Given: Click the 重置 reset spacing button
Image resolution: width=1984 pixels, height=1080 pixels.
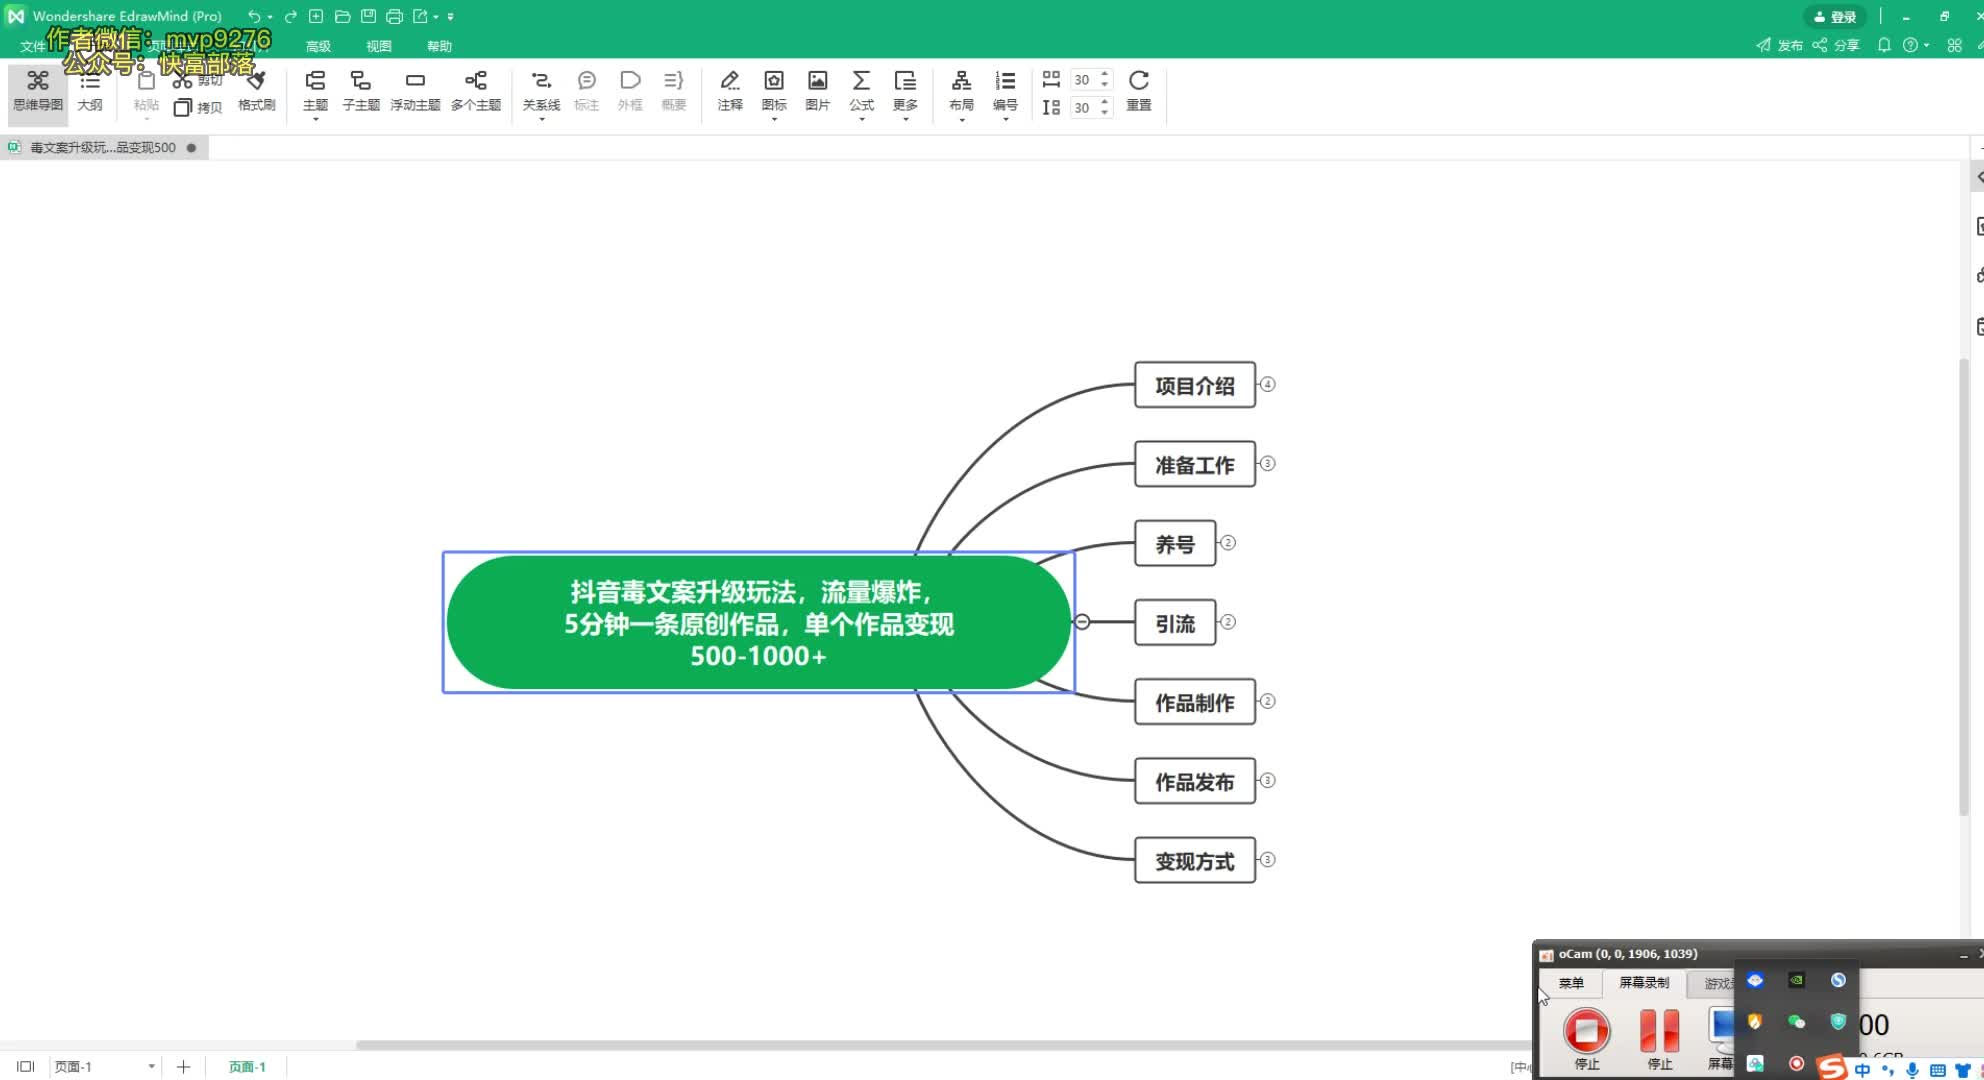Looking at the screenshot, I should pos(1139,90).
